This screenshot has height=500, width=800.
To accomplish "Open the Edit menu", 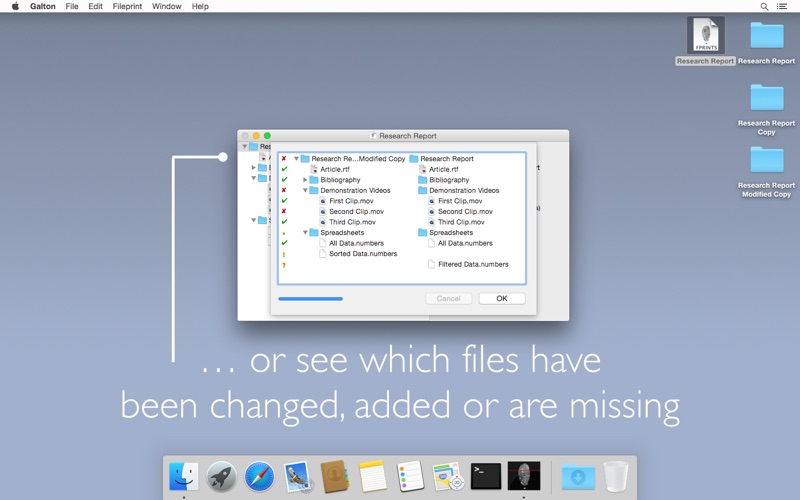I will coord(95,6).
